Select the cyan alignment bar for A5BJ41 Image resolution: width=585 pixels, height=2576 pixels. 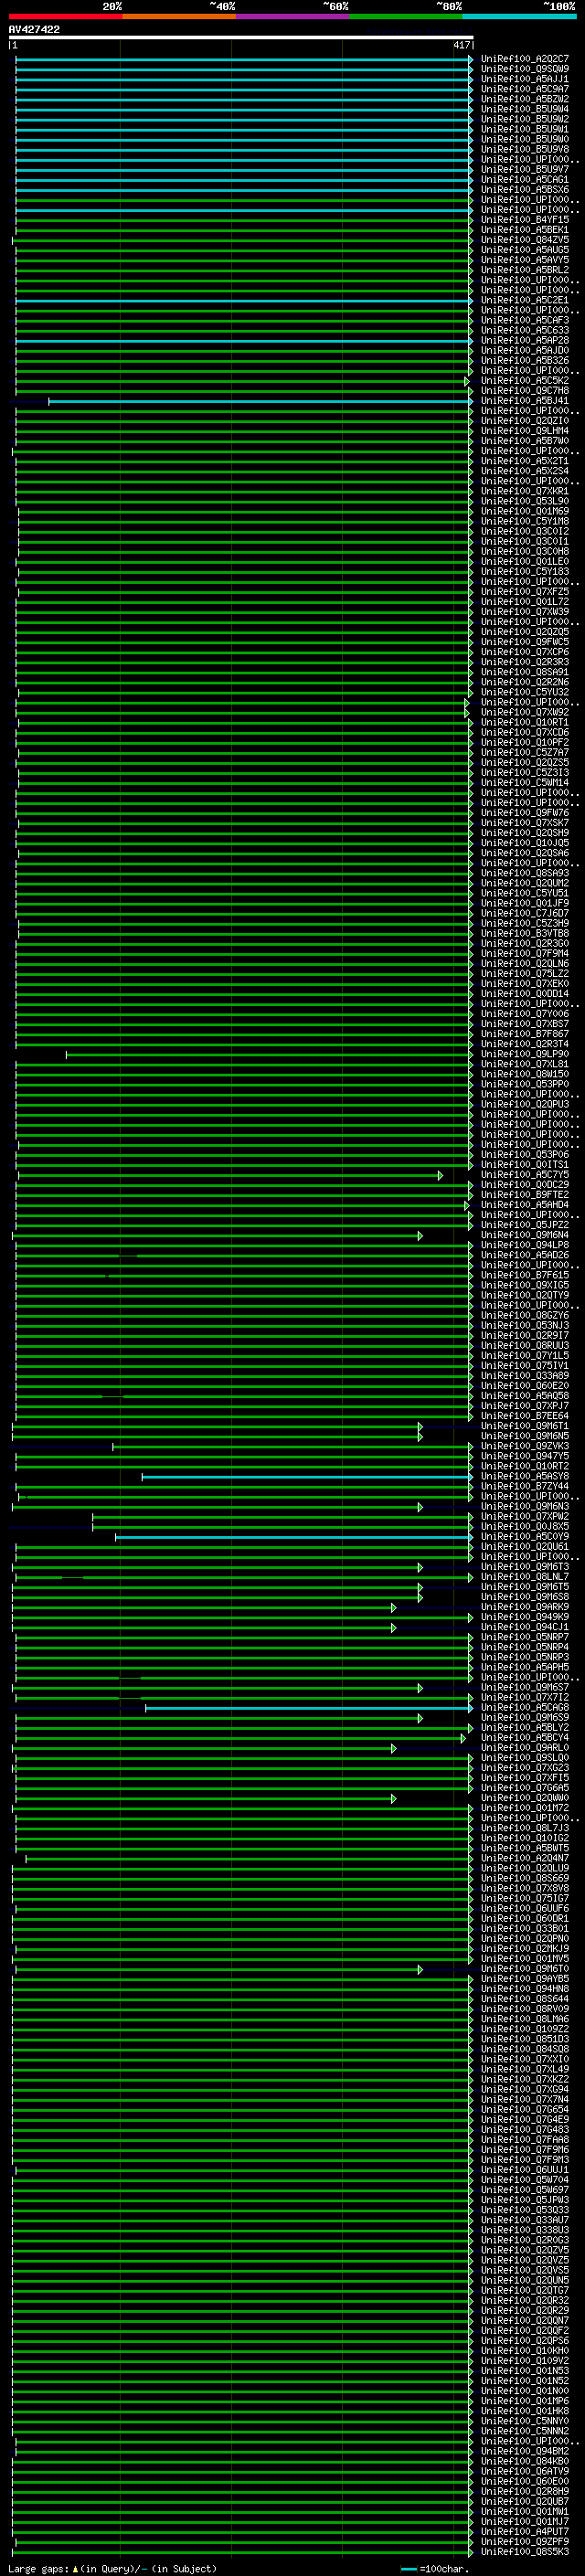(x=260, y=401)
